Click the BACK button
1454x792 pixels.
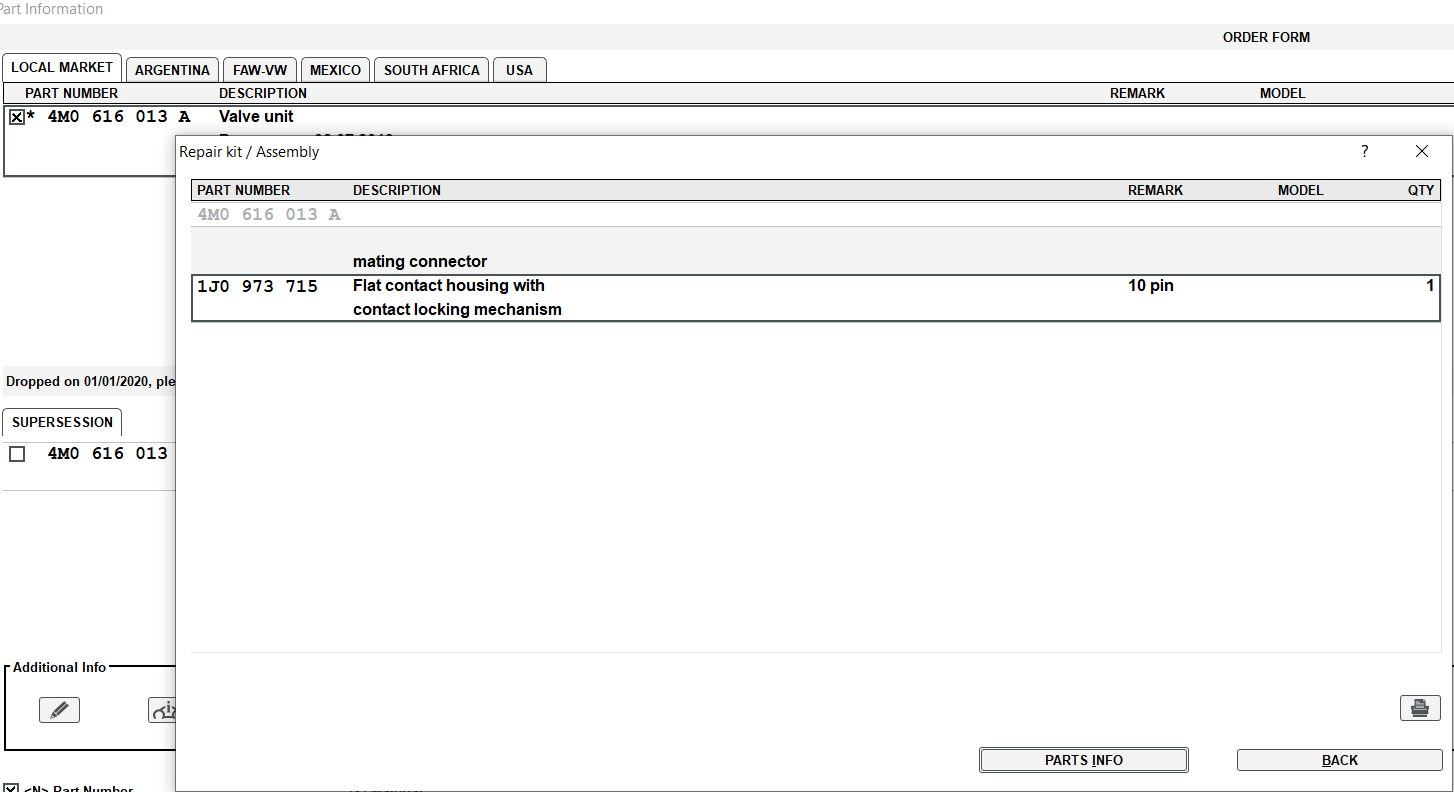1339,760
